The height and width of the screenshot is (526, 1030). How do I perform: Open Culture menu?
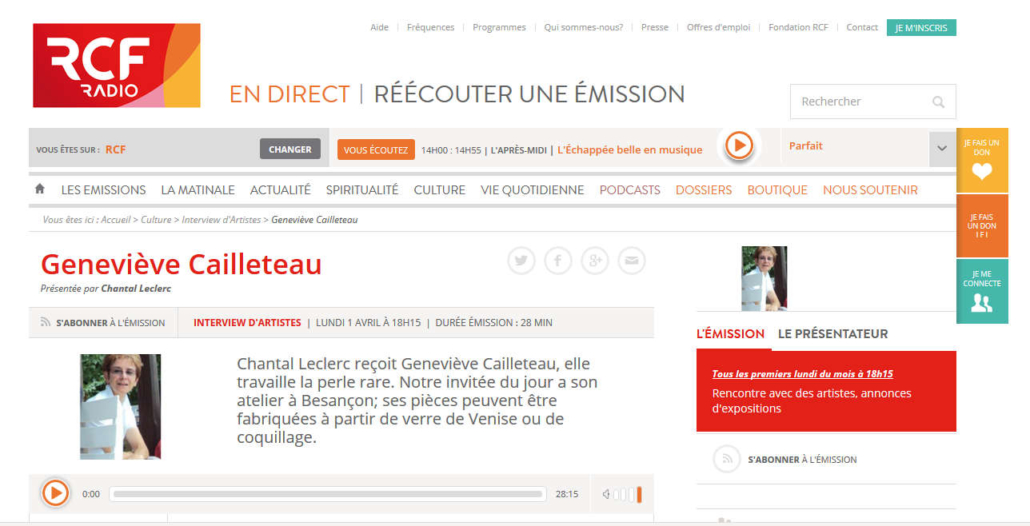439,190
